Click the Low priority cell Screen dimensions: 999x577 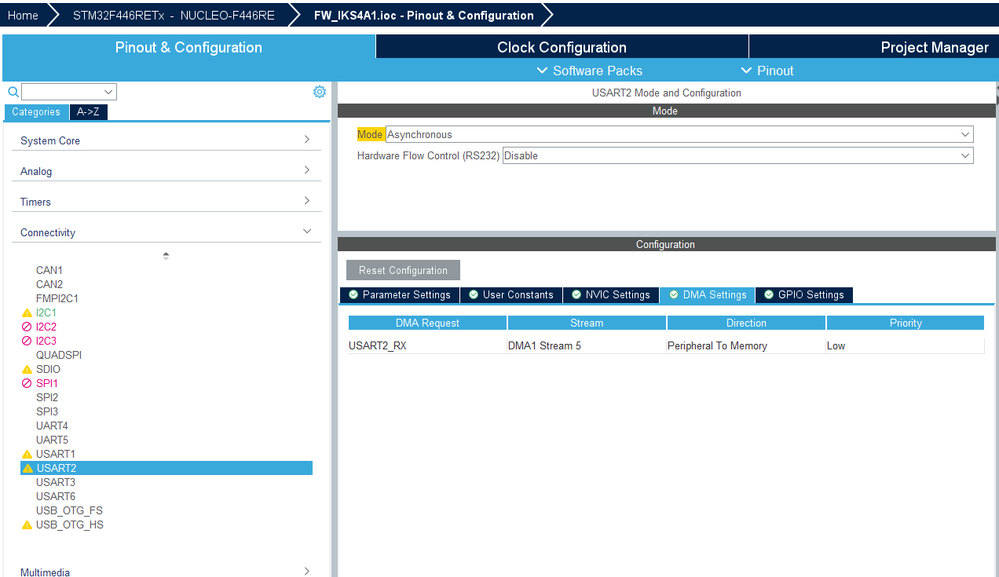905,346
